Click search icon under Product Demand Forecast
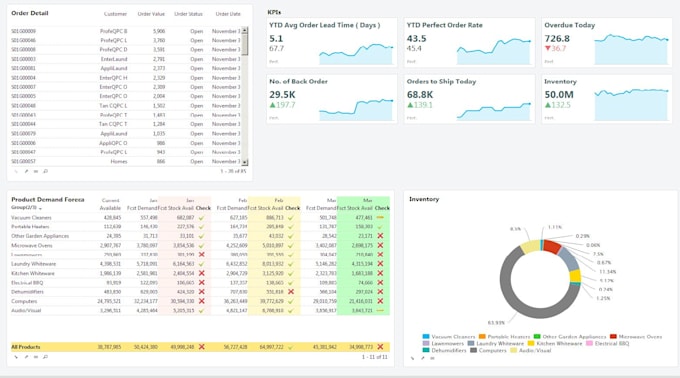This screenshot has height=378, width=680. coord(46,357)
